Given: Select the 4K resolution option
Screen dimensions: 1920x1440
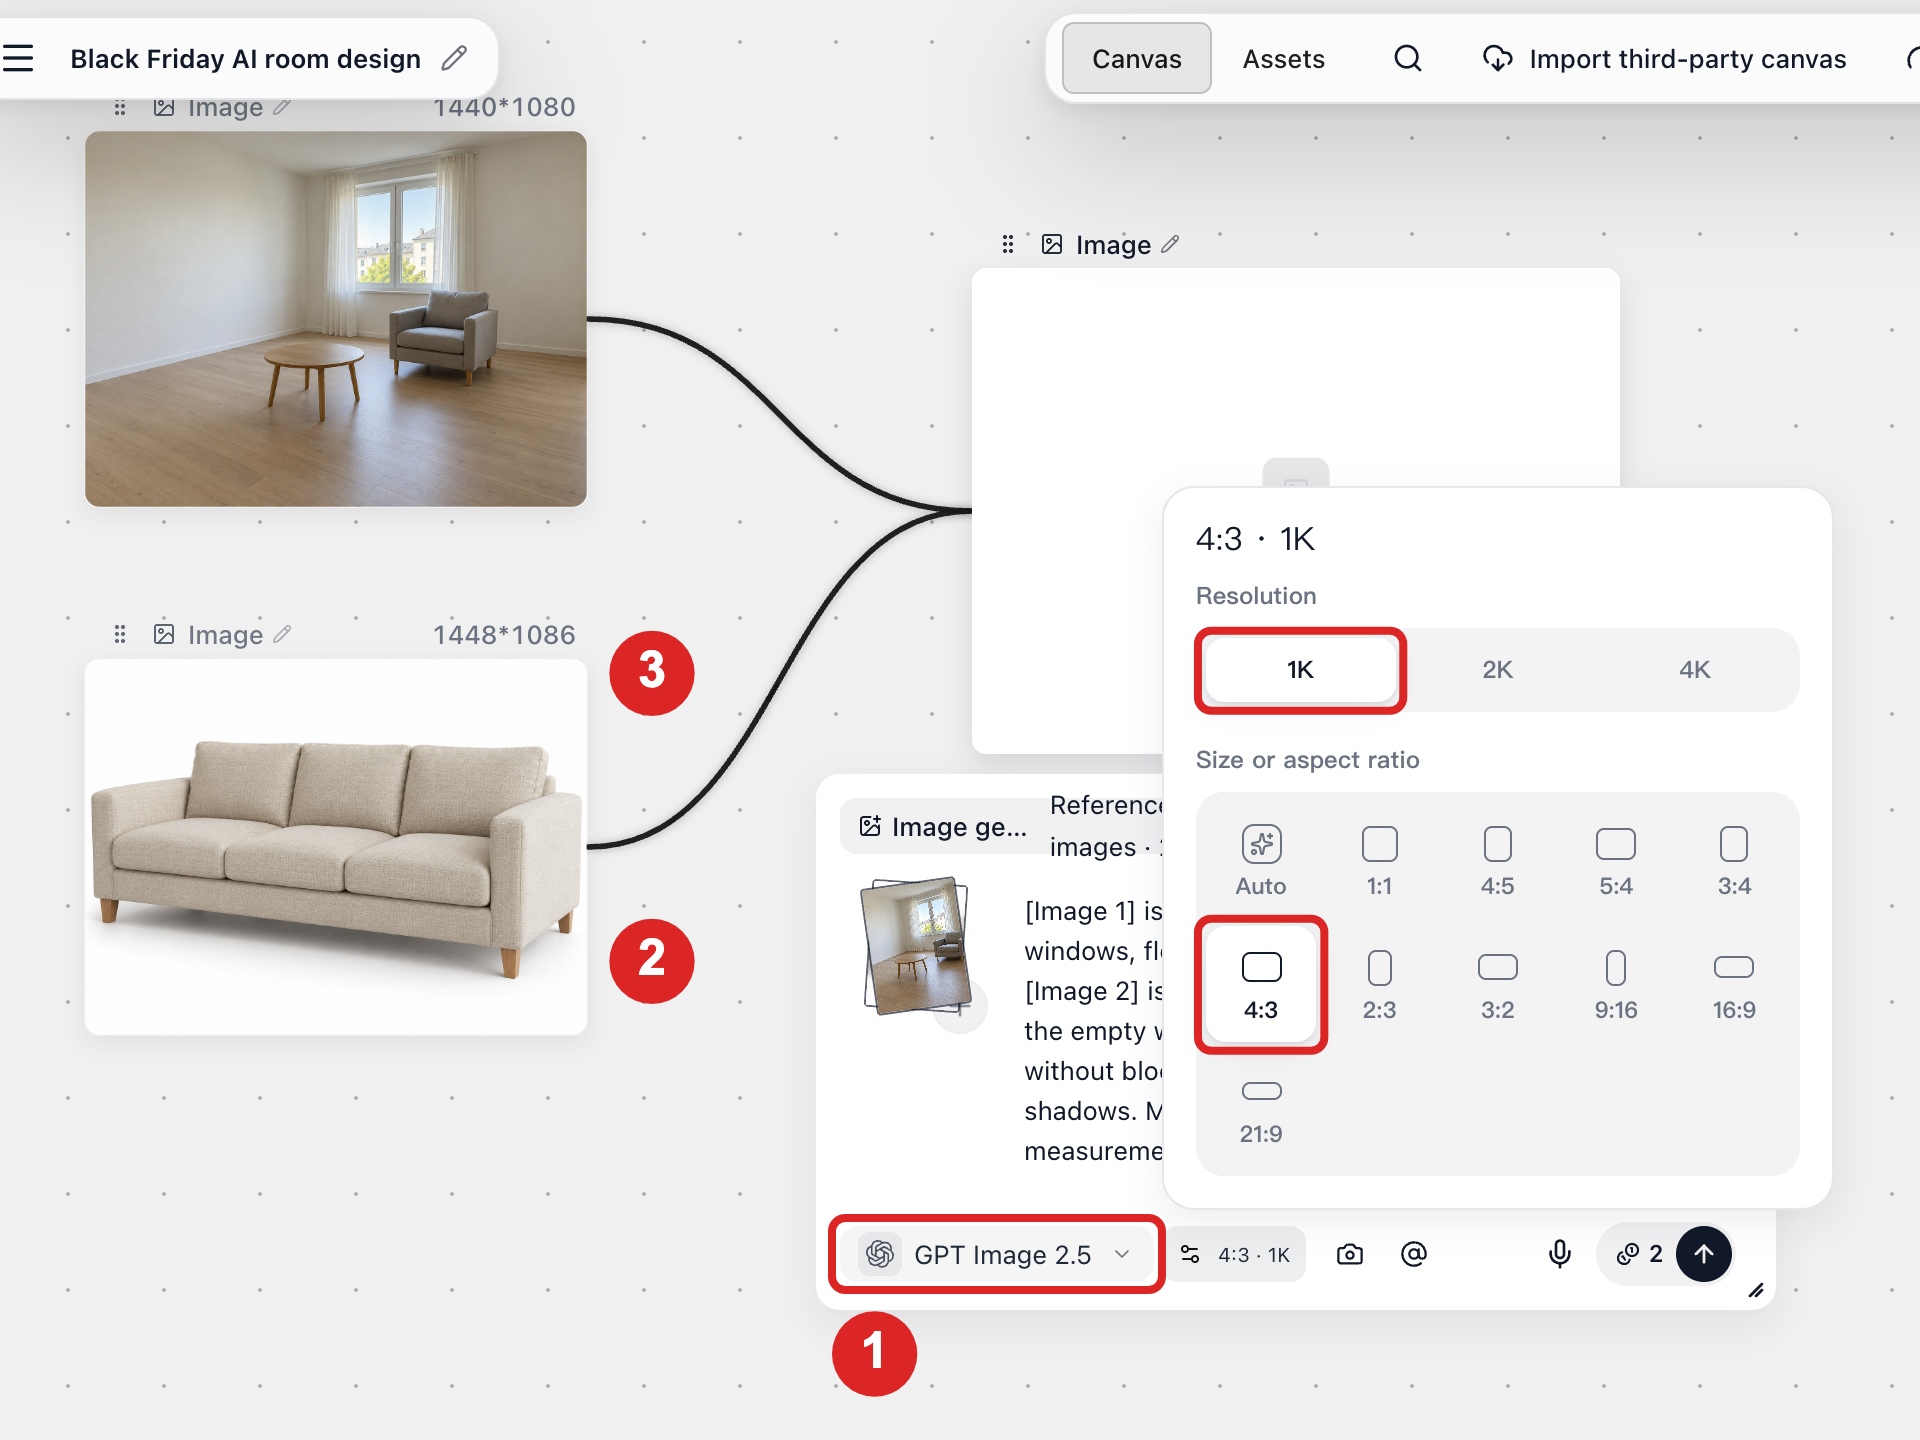Looking at the screenshot, I should coord(1694,669).
